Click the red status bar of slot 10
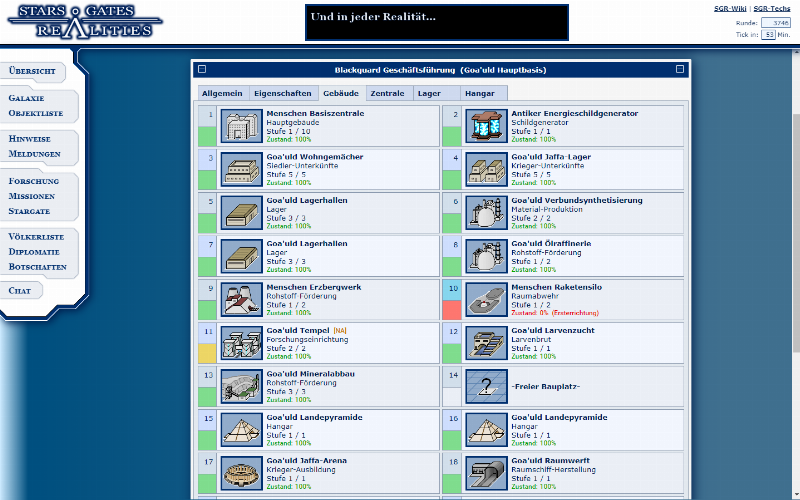Screen dimensions: 800x500 click(x=452, y=309)
